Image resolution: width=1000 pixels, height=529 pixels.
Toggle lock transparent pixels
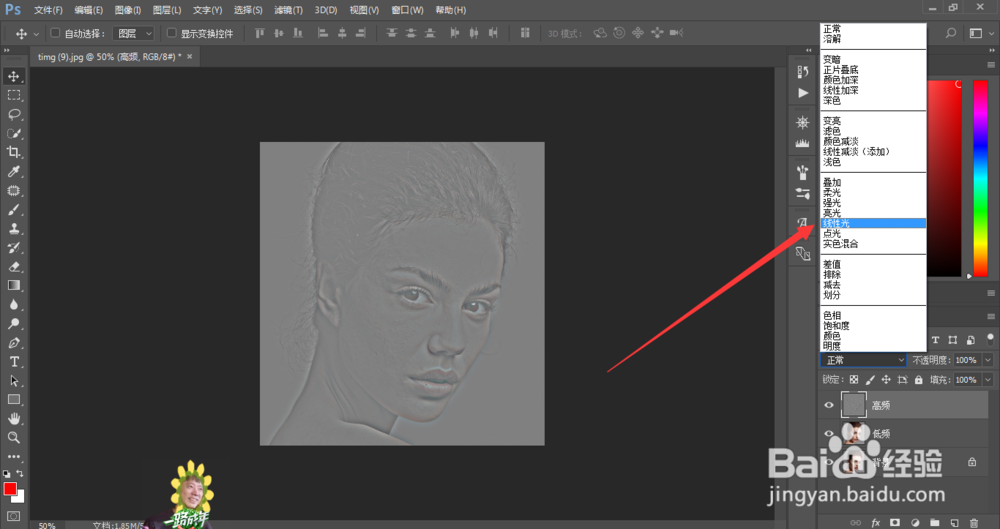coord(854,380)
